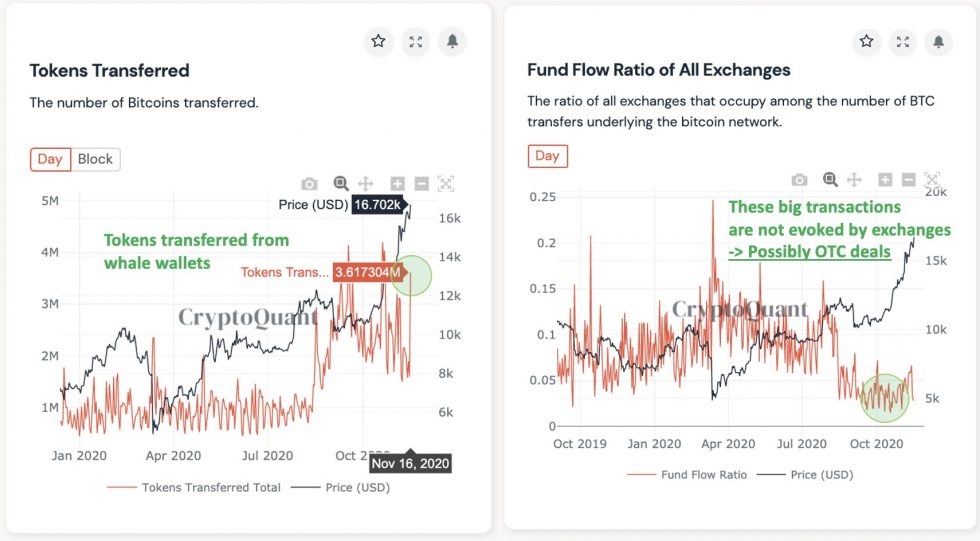Screen dimensions: 980x541
Task: Zoom in on the Tokens Transferred chart
Action: click(x=397, y=184)
